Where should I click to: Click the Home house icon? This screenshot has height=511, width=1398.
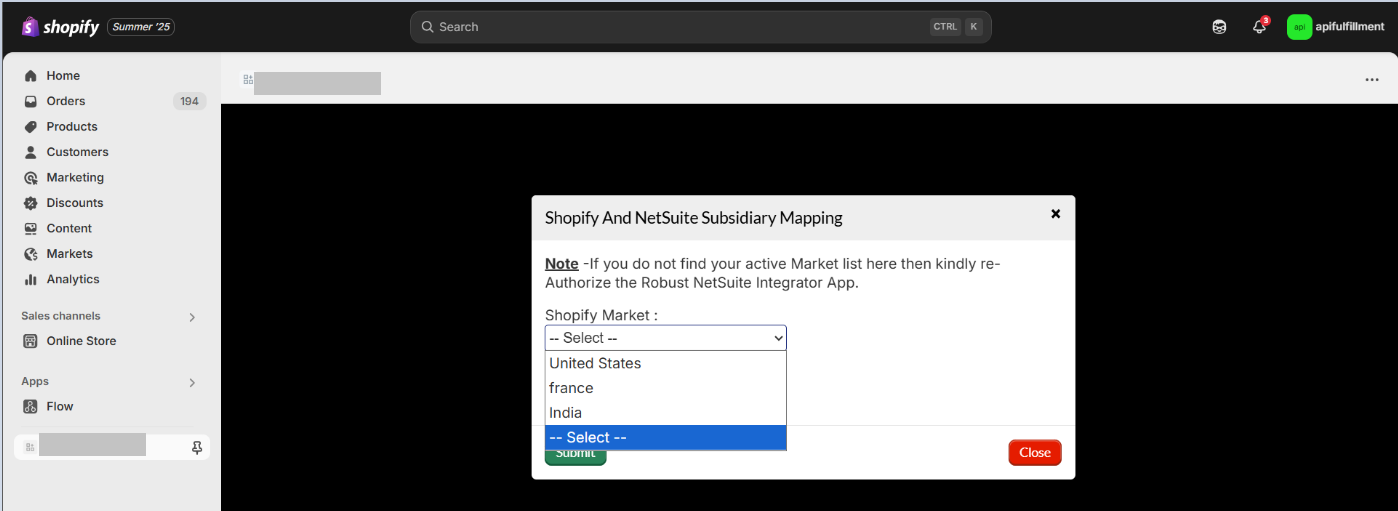coord(30,76)
